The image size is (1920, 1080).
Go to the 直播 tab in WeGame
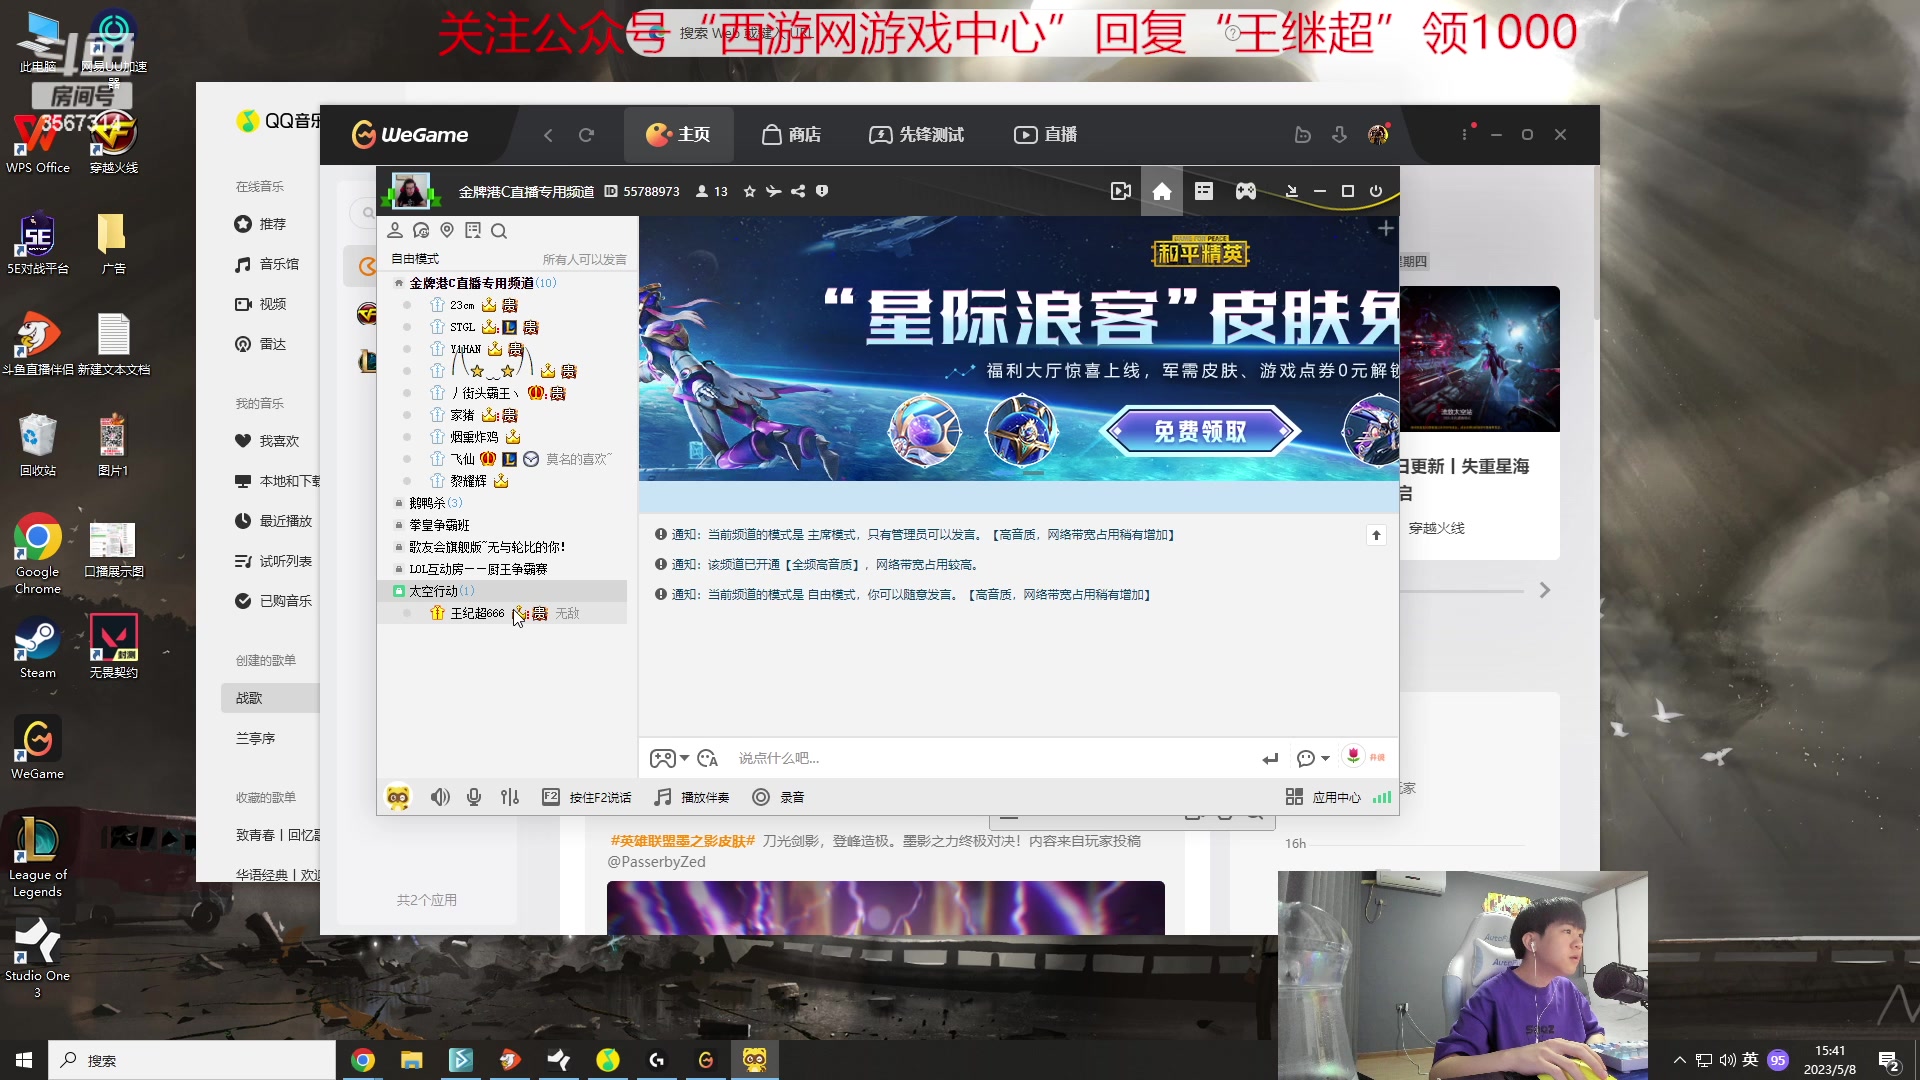1045,135
